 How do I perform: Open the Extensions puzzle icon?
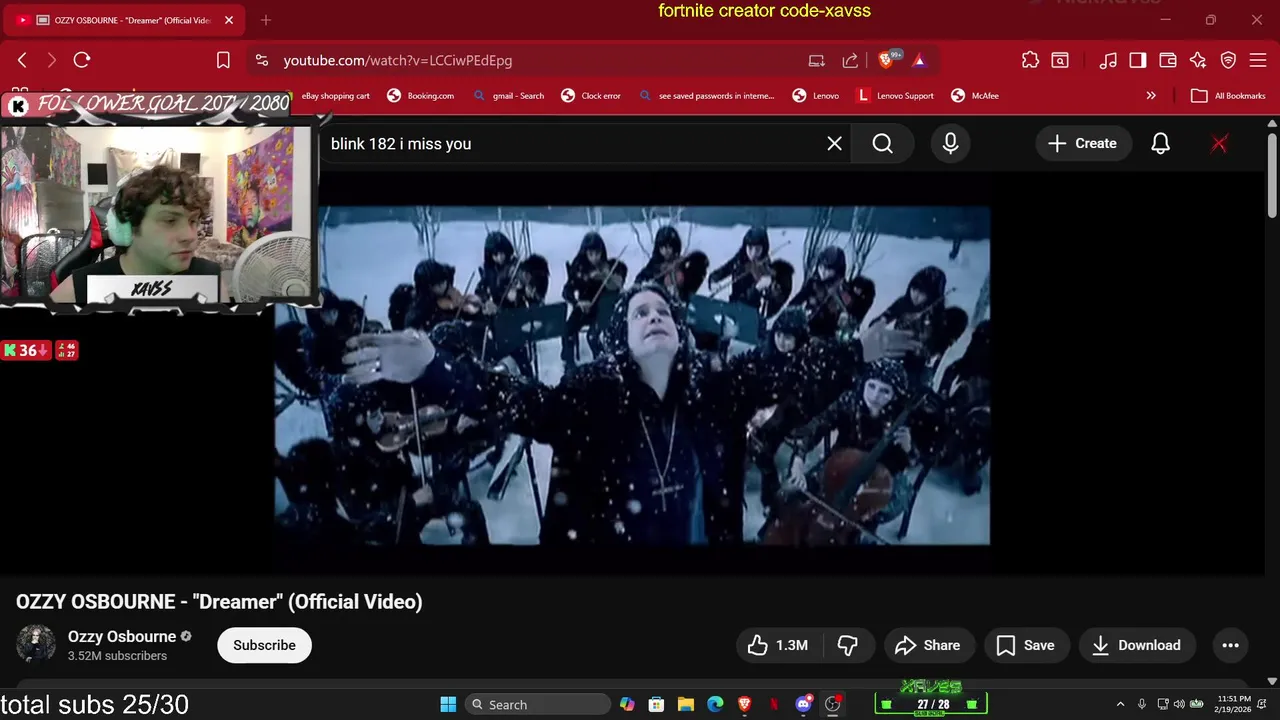click(1030, 60)
